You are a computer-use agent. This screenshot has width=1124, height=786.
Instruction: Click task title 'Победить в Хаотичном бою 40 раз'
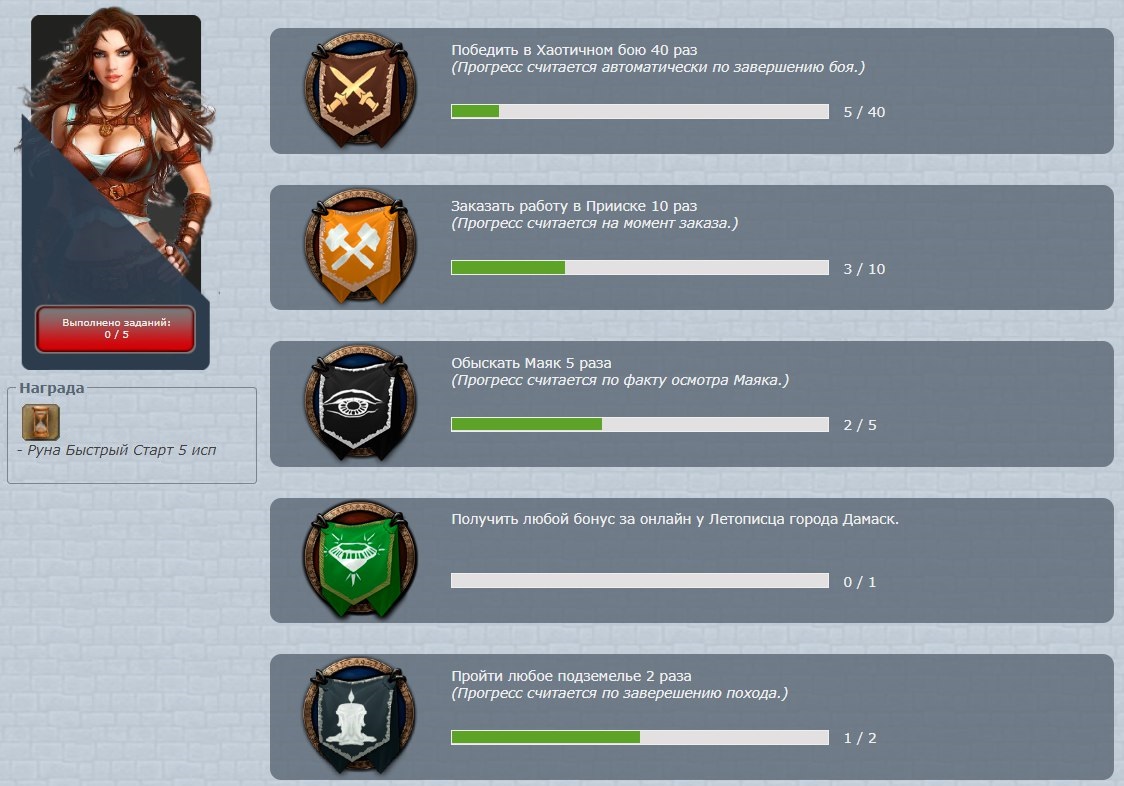(574, 49)
